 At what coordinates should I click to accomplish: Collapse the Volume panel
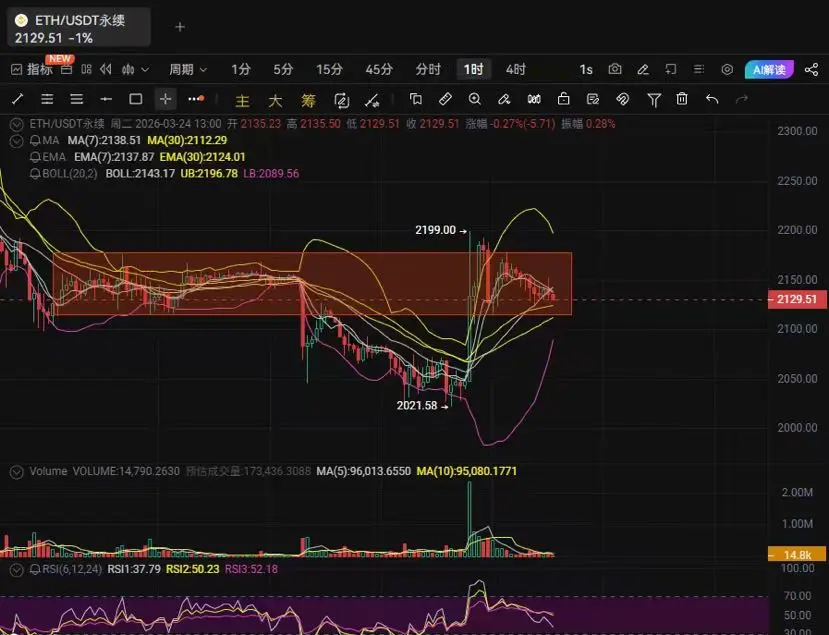coord(16,472)
